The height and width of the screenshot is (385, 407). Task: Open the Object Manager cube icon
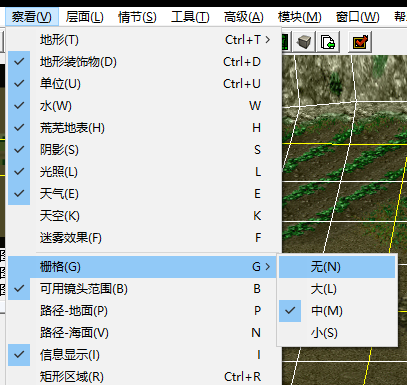coord(304,42)
